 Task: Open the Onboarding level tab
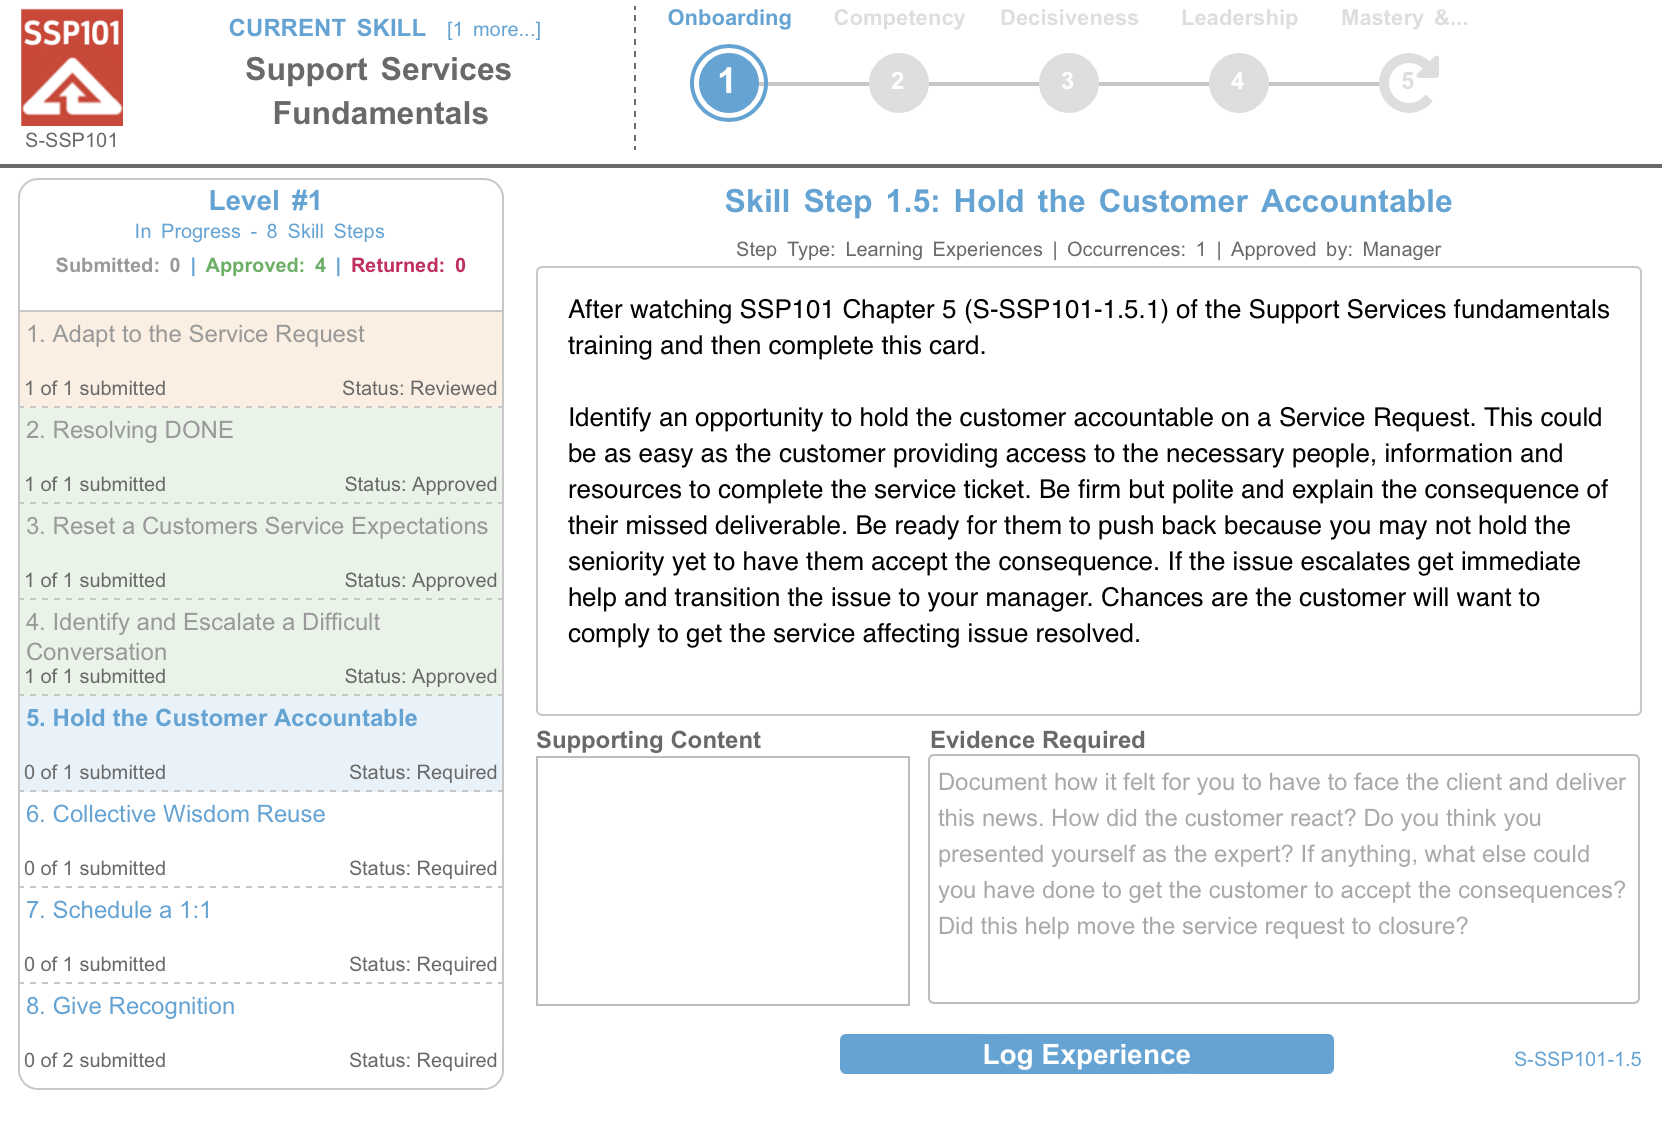tap(729, 18)
